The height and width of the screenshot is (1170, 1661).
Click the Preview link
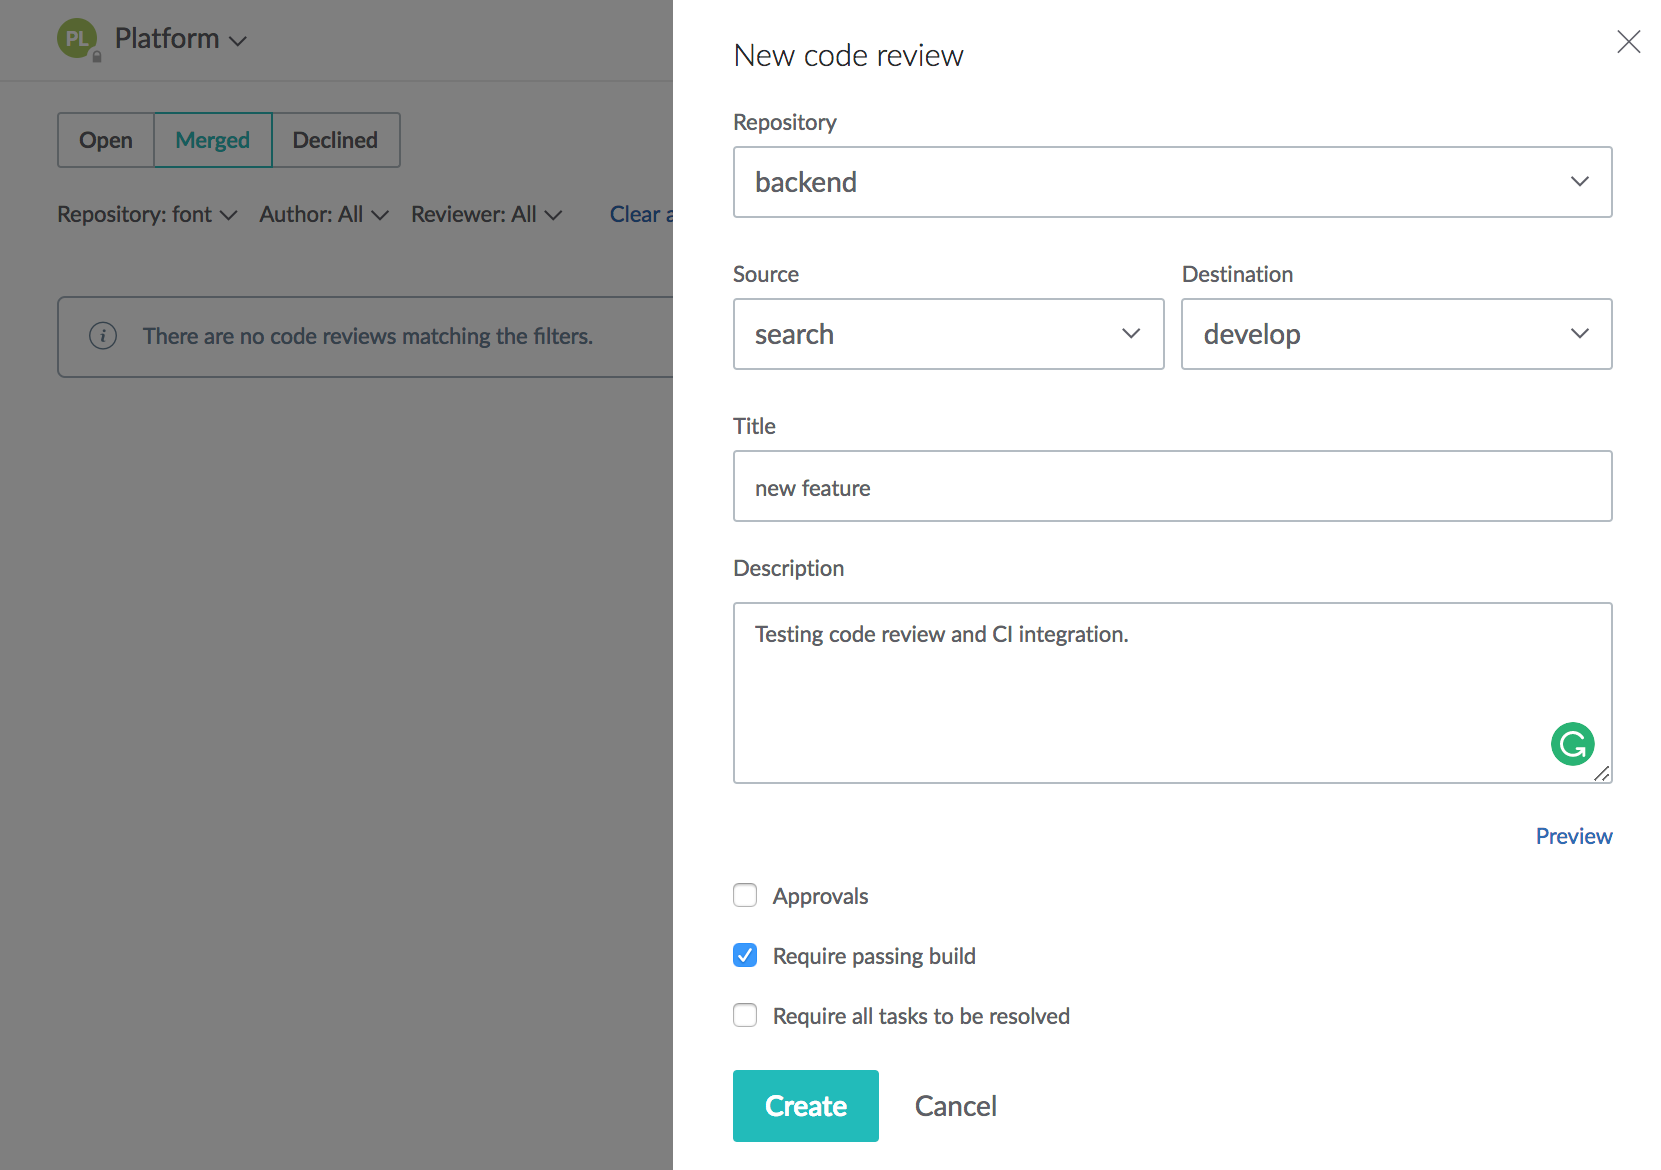pyautogui.click(x=1573, y=836)
